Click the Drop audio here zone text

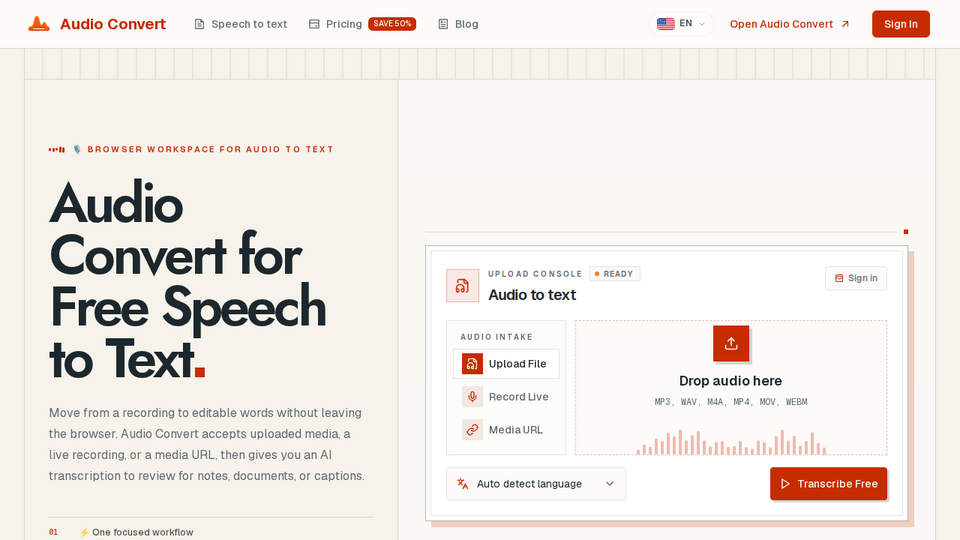[730, 381]
